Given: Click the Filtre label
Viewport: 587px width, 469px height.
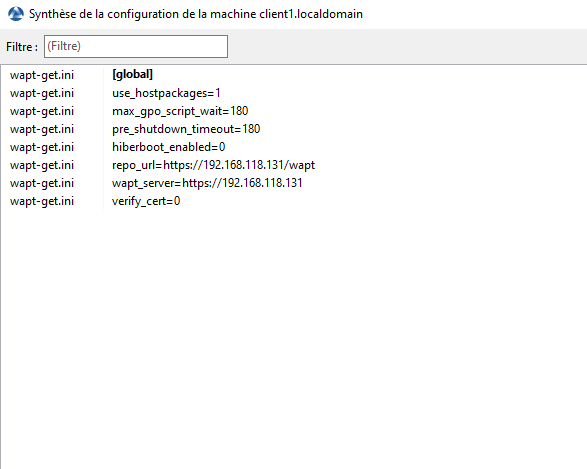Looking at the screenshot, I should (x=22, y=47).
